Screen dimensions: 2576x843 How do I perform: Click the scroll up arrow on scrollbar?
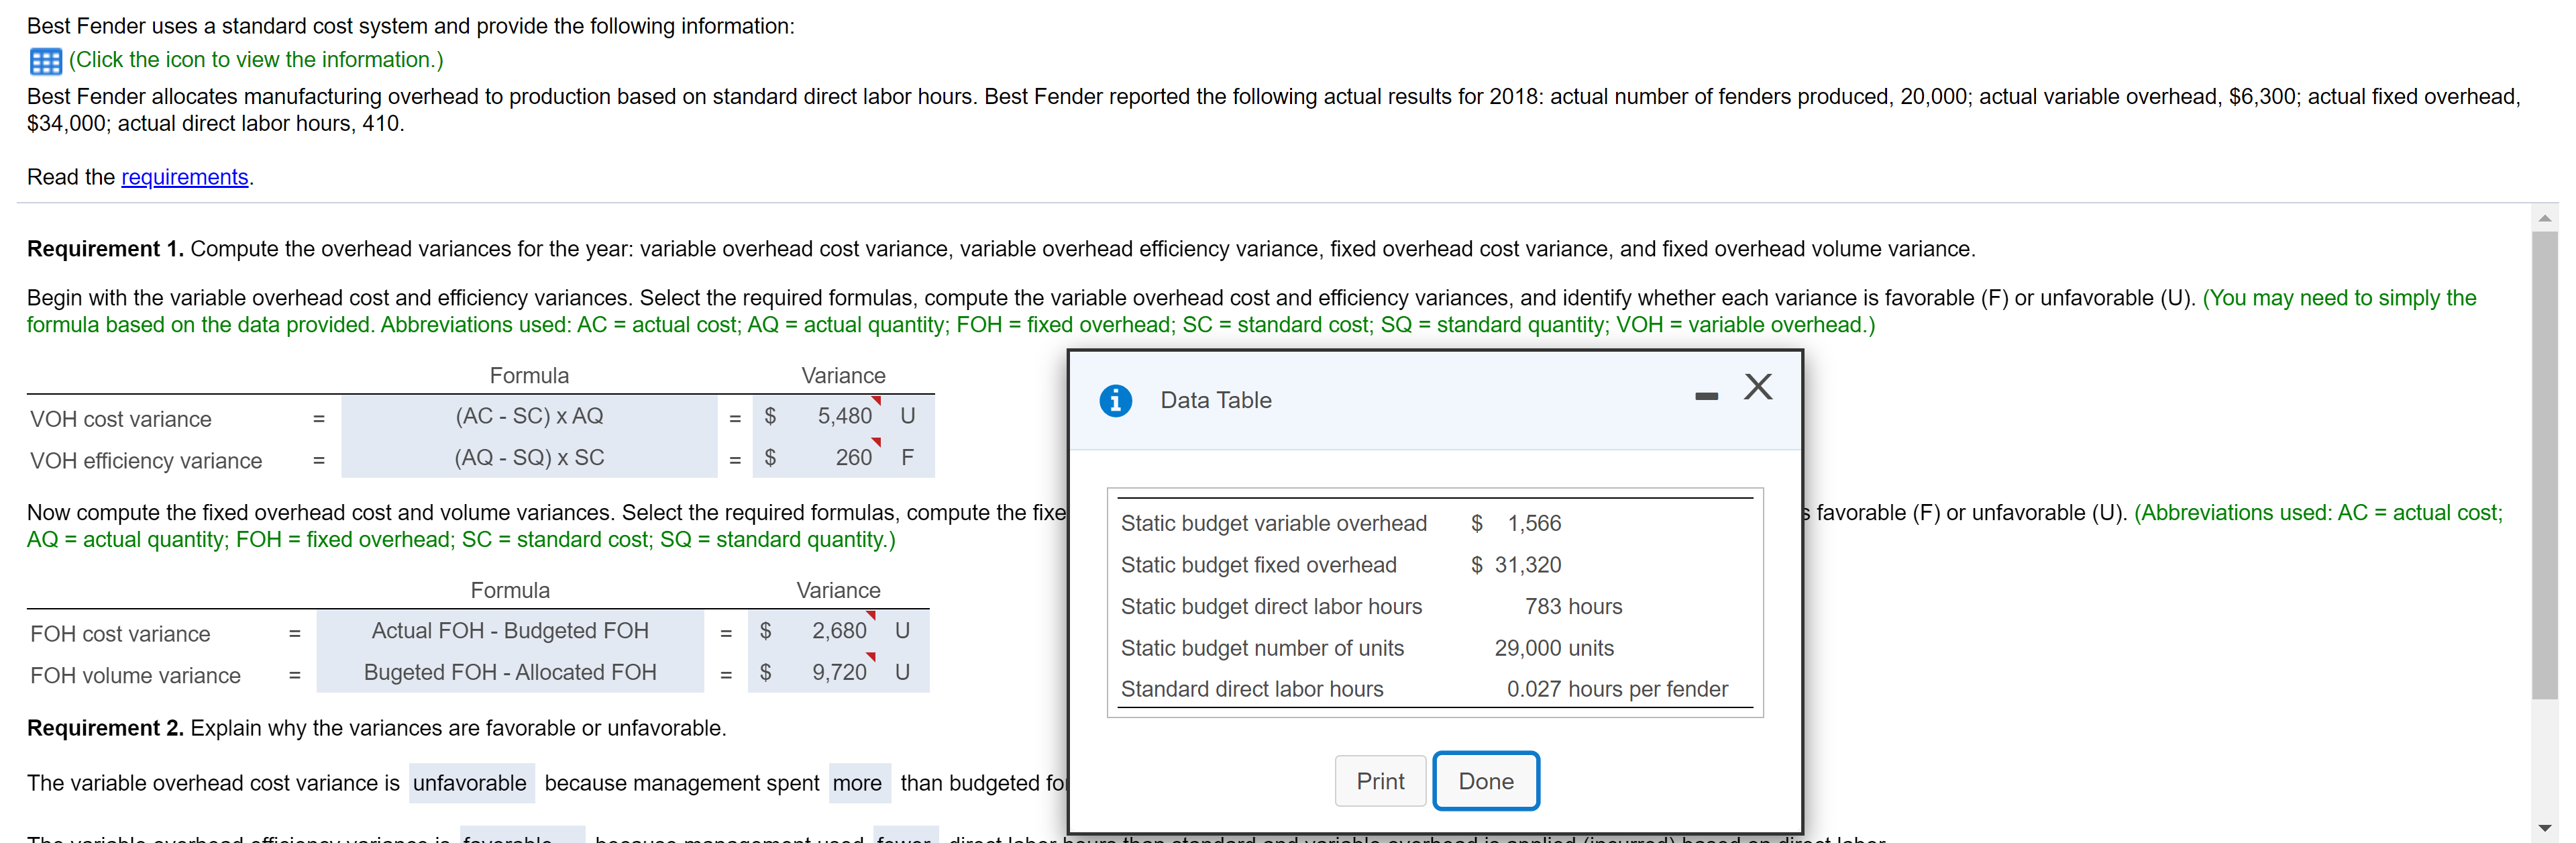coord(2545,218)
